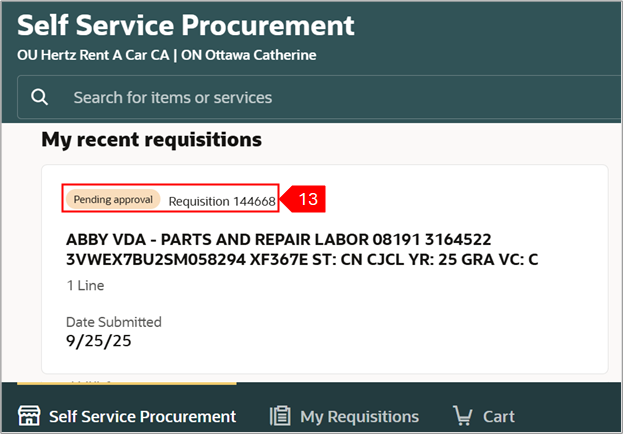
Task: Click the shopping cart icon
Action: [462, 416]
